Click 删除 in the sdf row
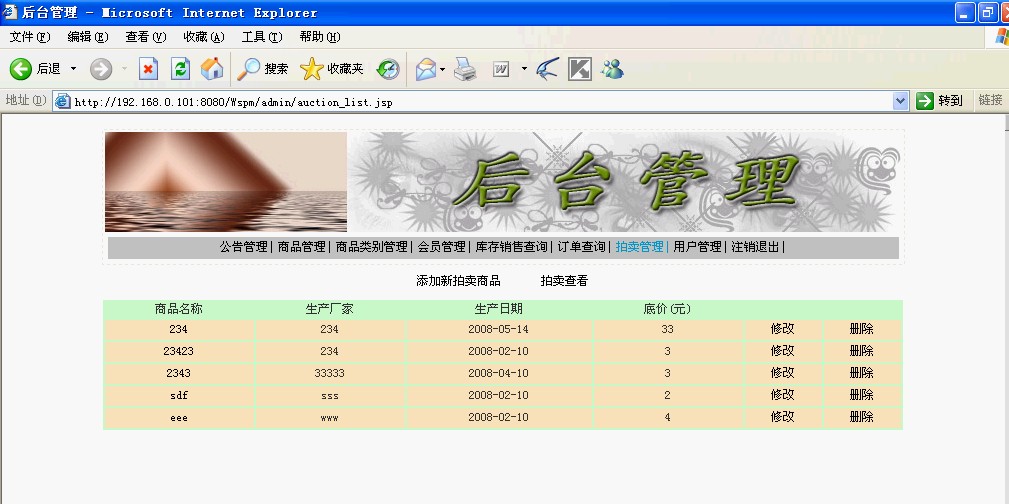The height and width of the screenshot is (504, 1009). pyautogui.click(x=862, y=395)
